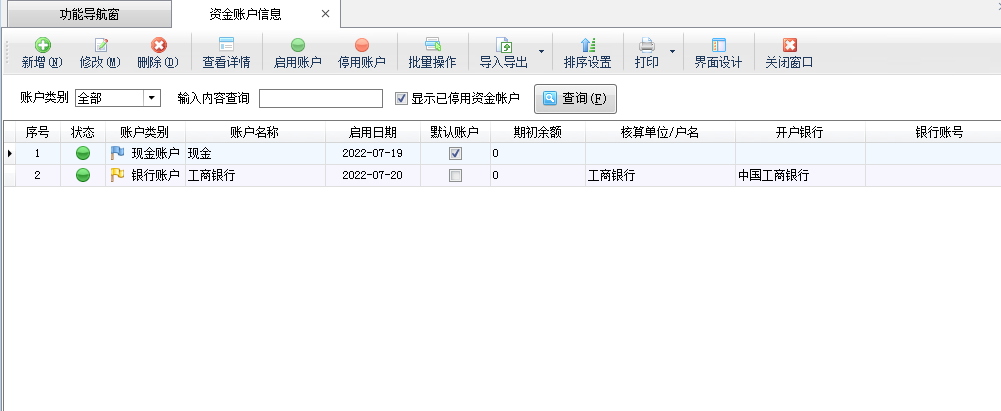Image resolution: width=1001 pixels, height=411 pixels.
Task: Open 界面设计 interface design tool
Action: (x=718, y=46)
